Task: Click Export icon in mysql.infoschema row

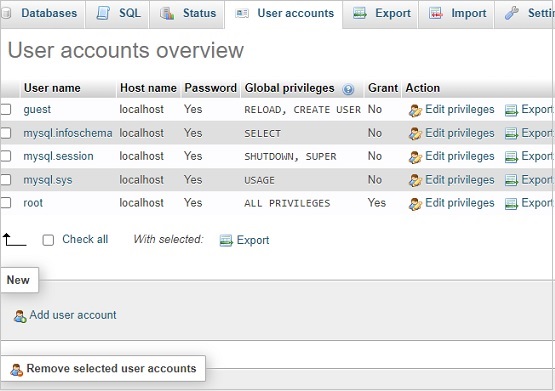Action: [x=511, y=134]
